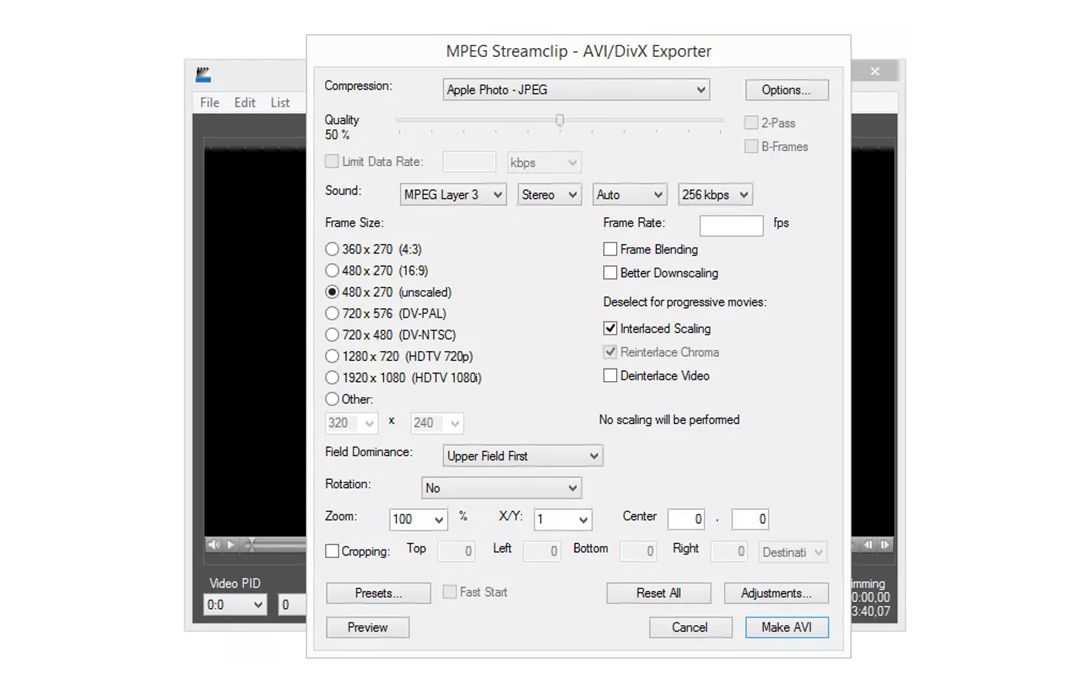Click the MPEG Streamclip app icon

pyautogui.click(x=204, y=74)
